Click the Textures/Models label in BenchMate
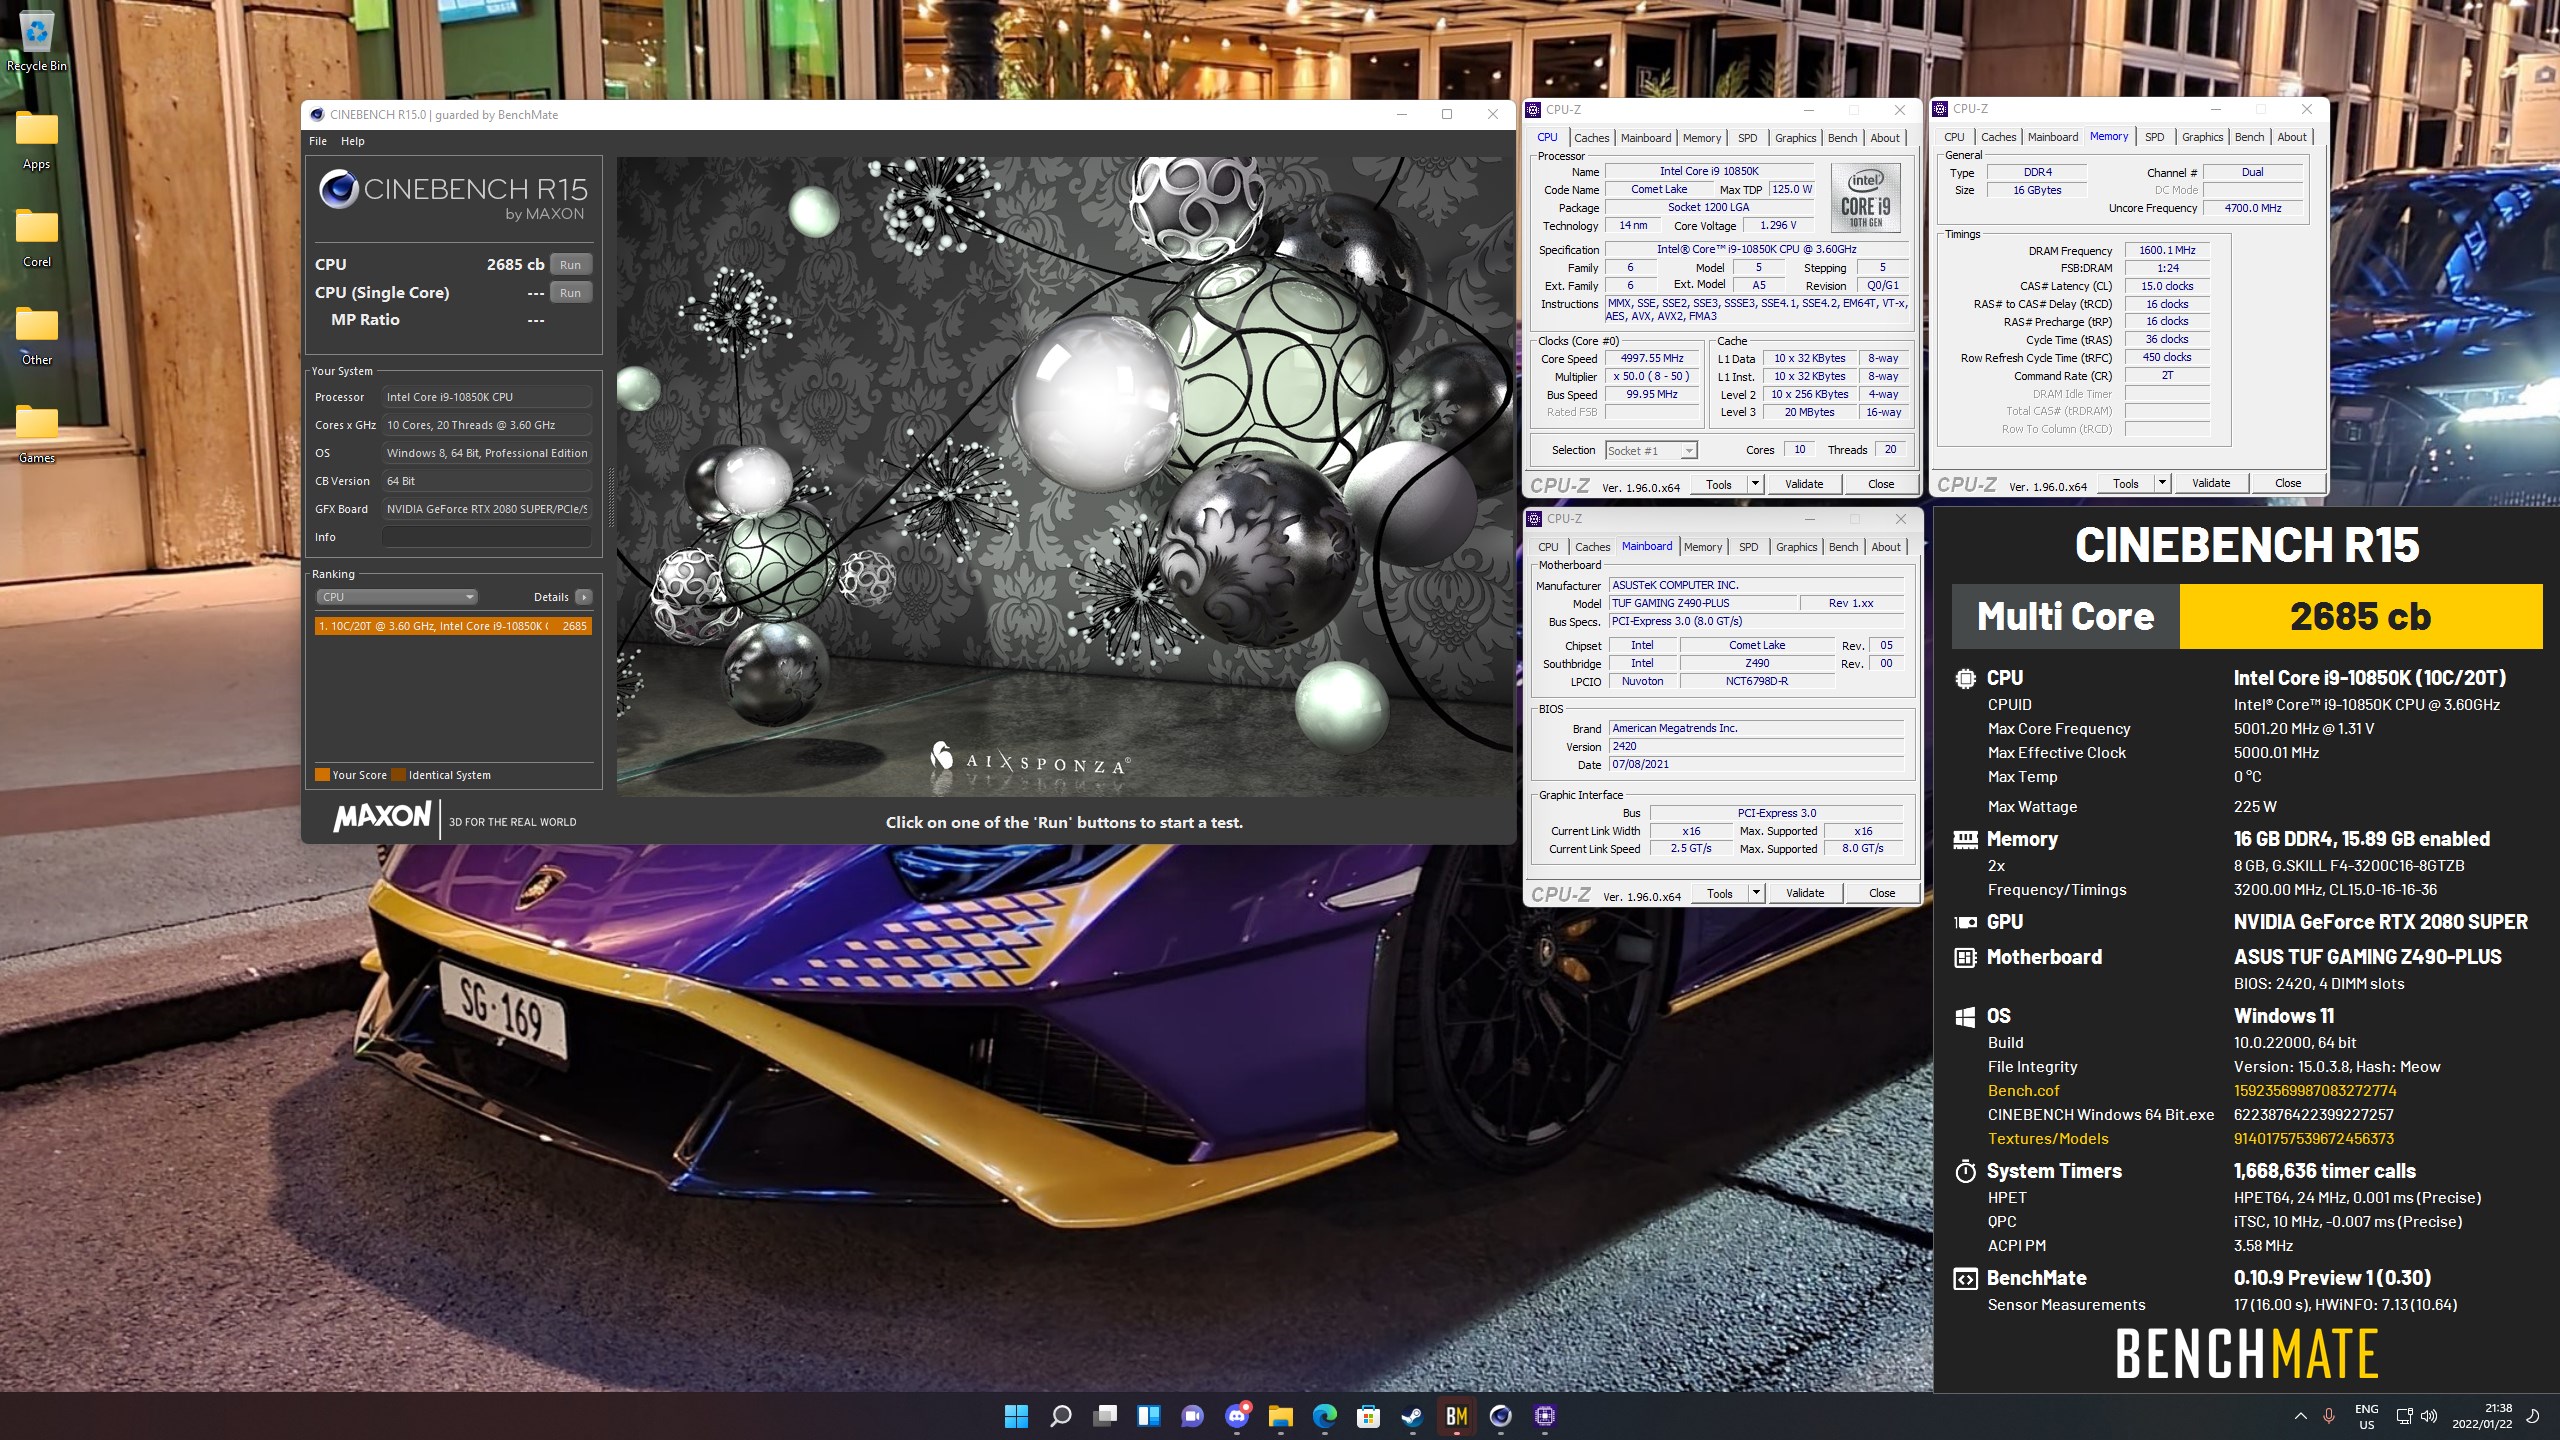Image resolution: width=2560 pixels, height=1440 pixels. [2048, 1139]
